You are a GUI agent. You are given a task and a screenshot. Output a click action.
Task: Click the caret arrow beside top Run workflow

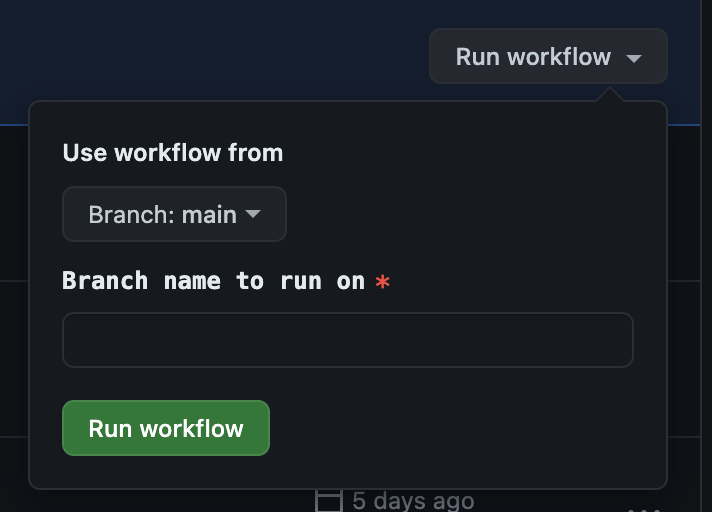(x=633, y=58)
